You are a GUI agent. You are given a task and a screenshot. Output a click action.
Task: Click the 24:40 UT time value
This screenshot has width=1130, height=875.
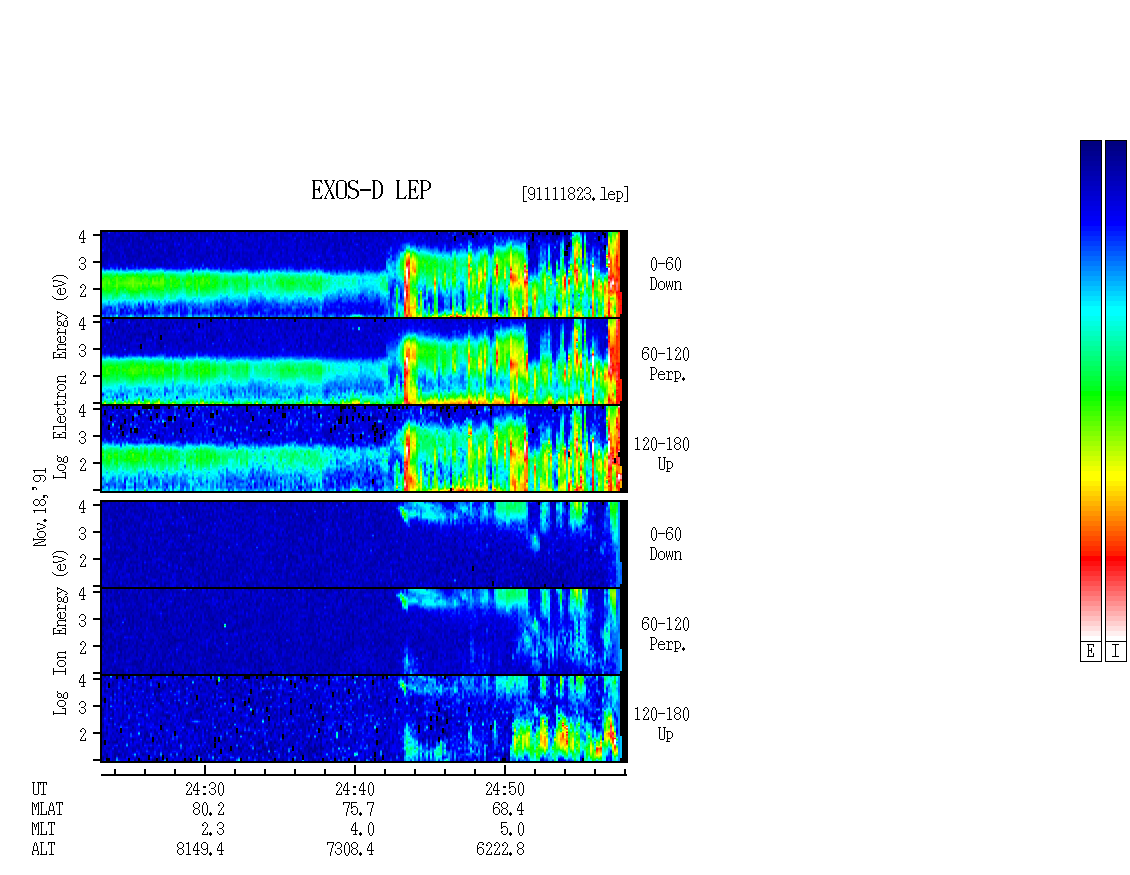click(x=355, y=789)
